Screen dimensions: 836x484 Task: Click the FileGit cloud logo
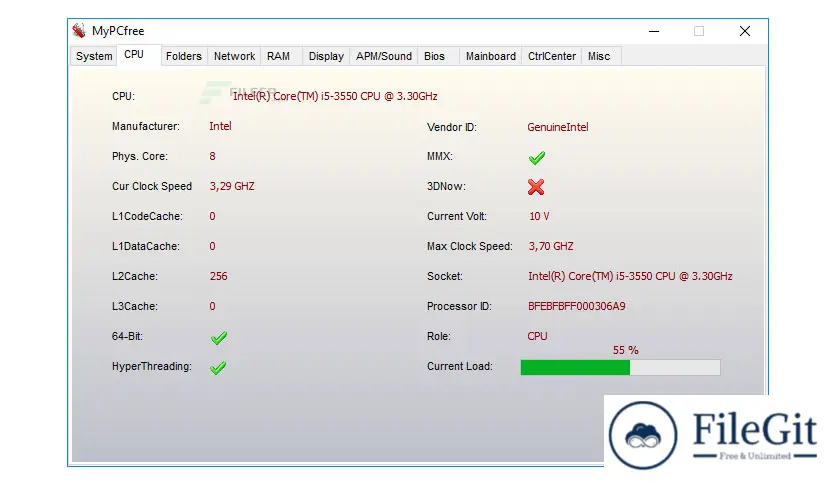click(x=643, y=435)
